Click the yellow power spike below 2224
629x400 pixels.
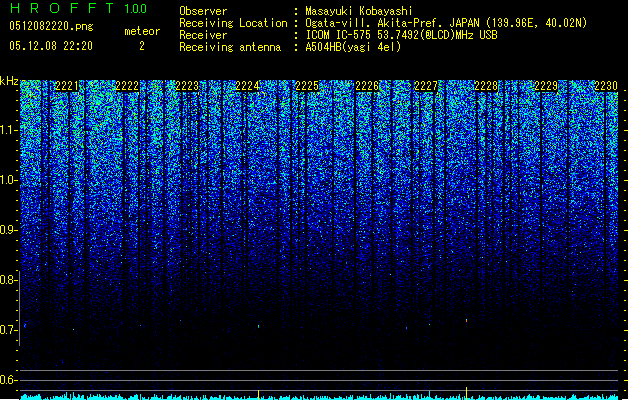258,394
